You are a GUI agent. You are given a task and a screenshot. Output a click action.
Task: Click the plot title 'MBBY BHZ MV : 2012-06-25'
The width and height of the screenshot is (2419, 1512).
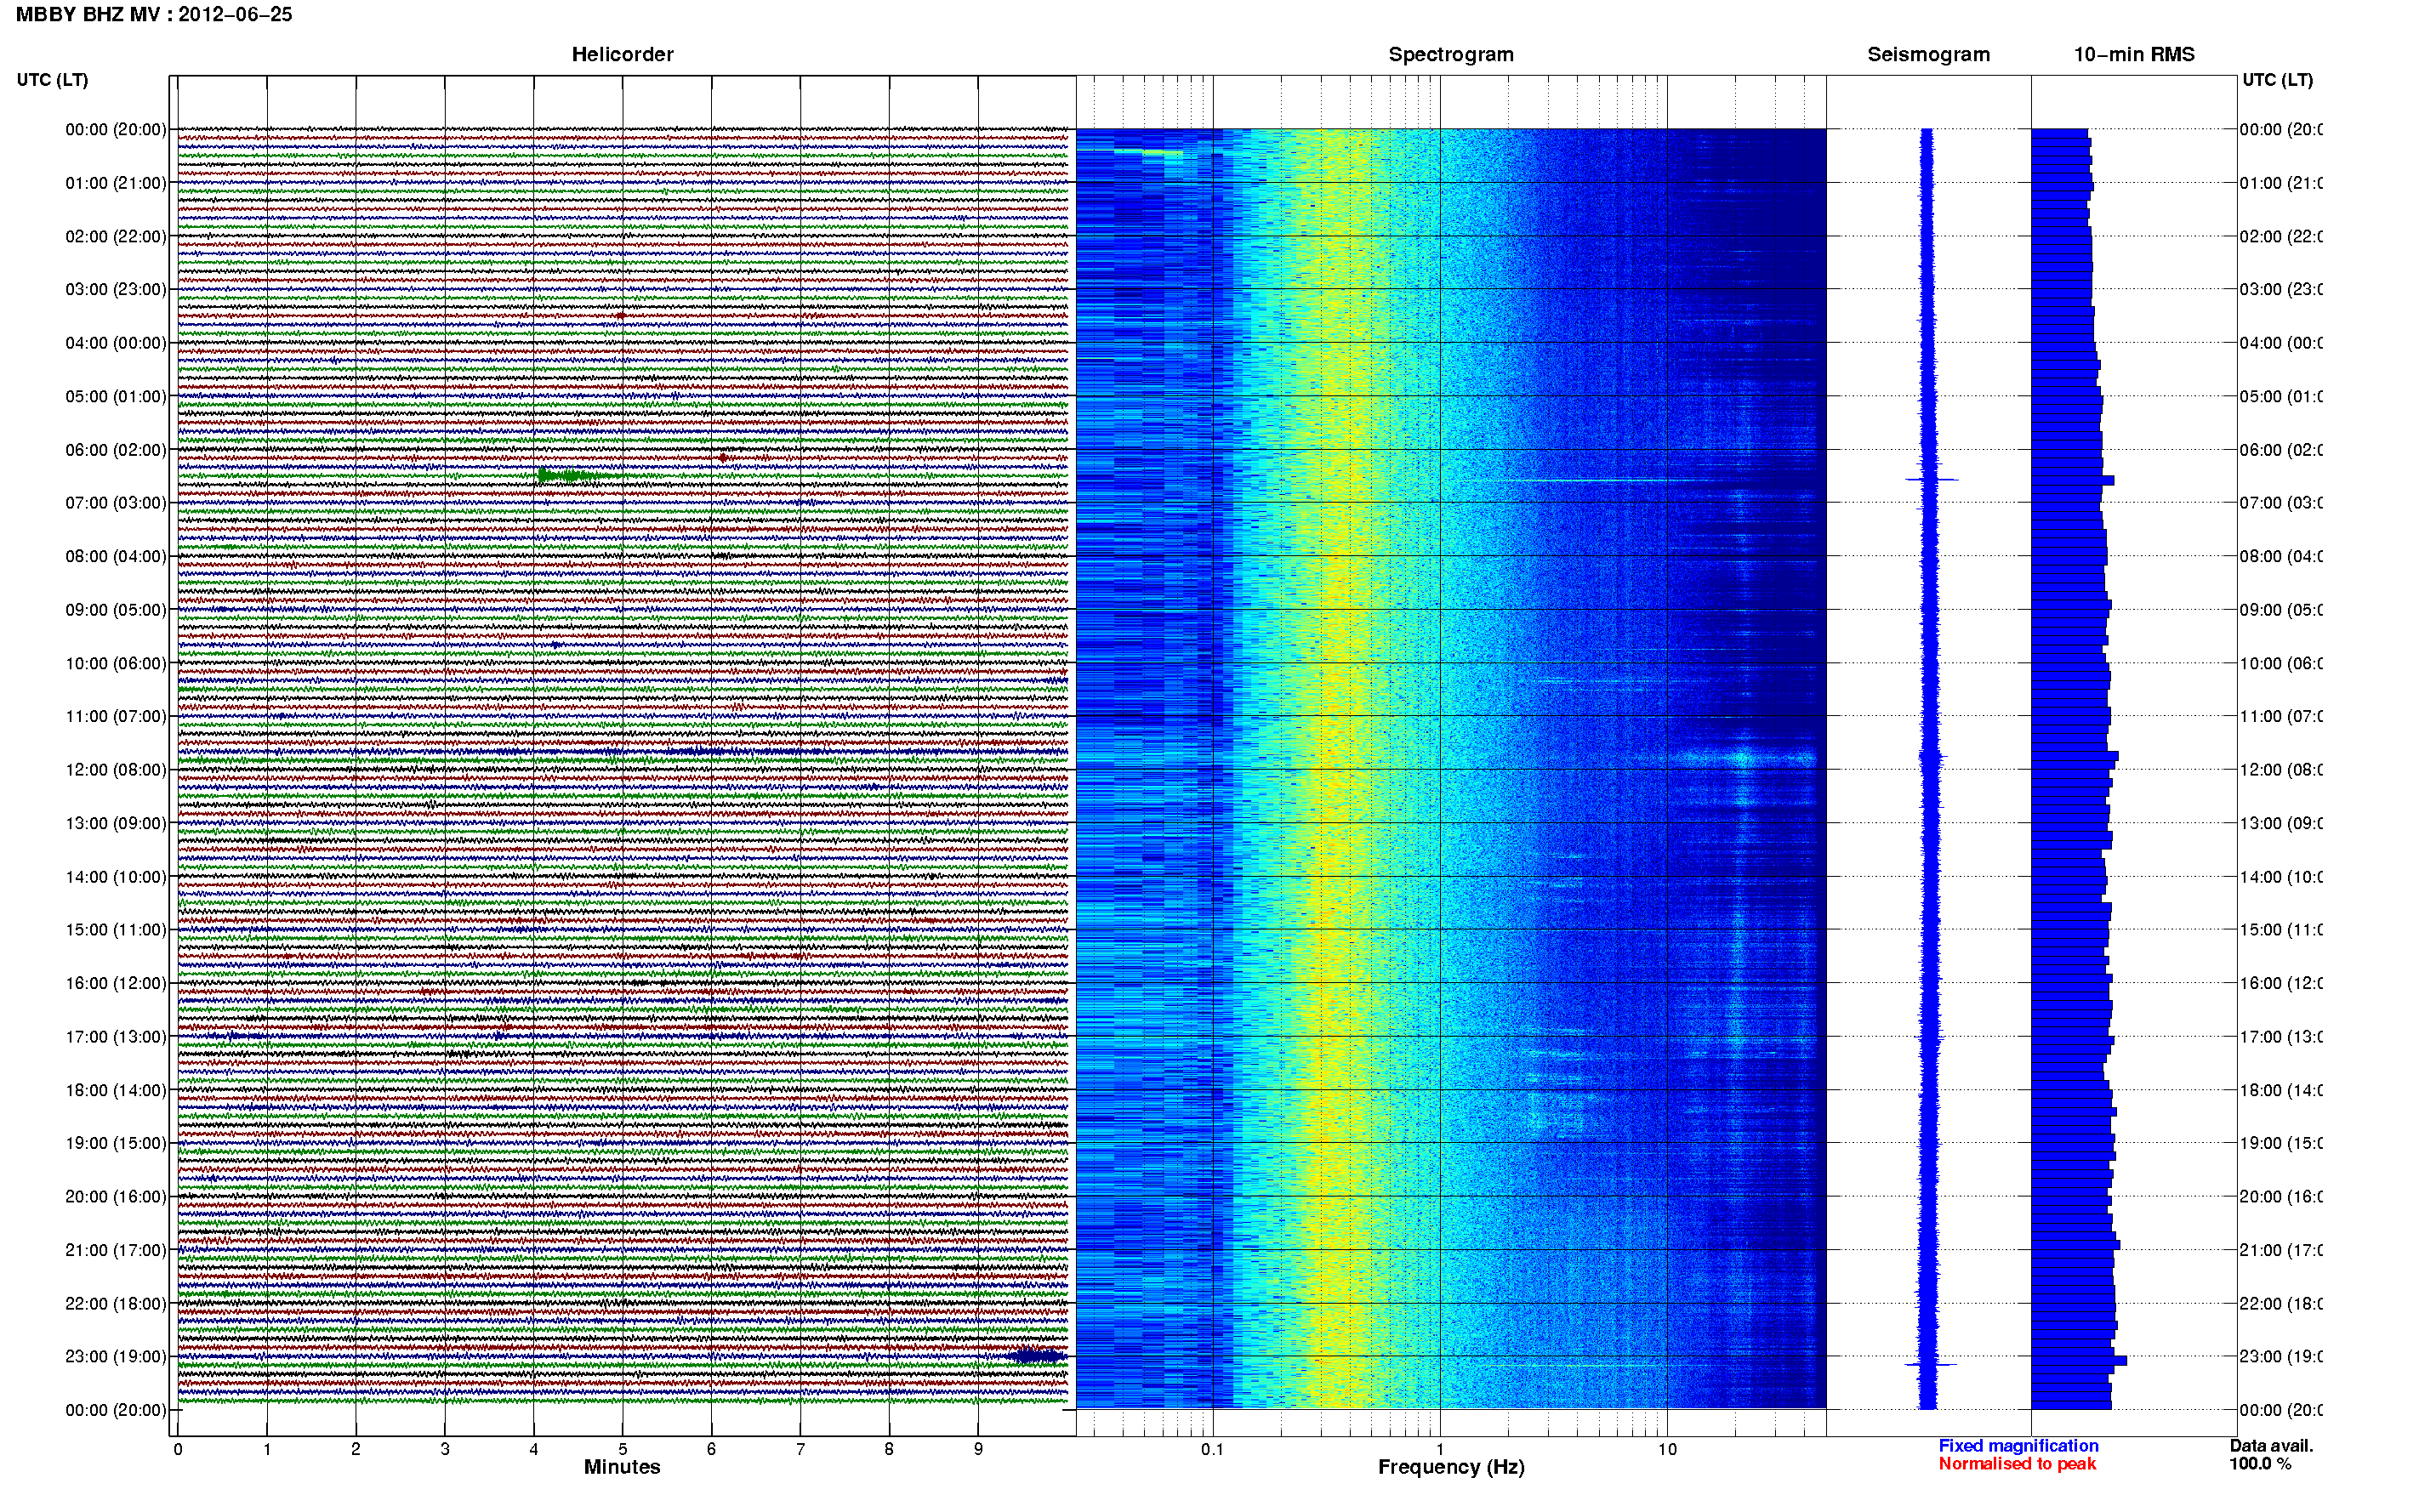pyautogui.click(x=154, y=15)
